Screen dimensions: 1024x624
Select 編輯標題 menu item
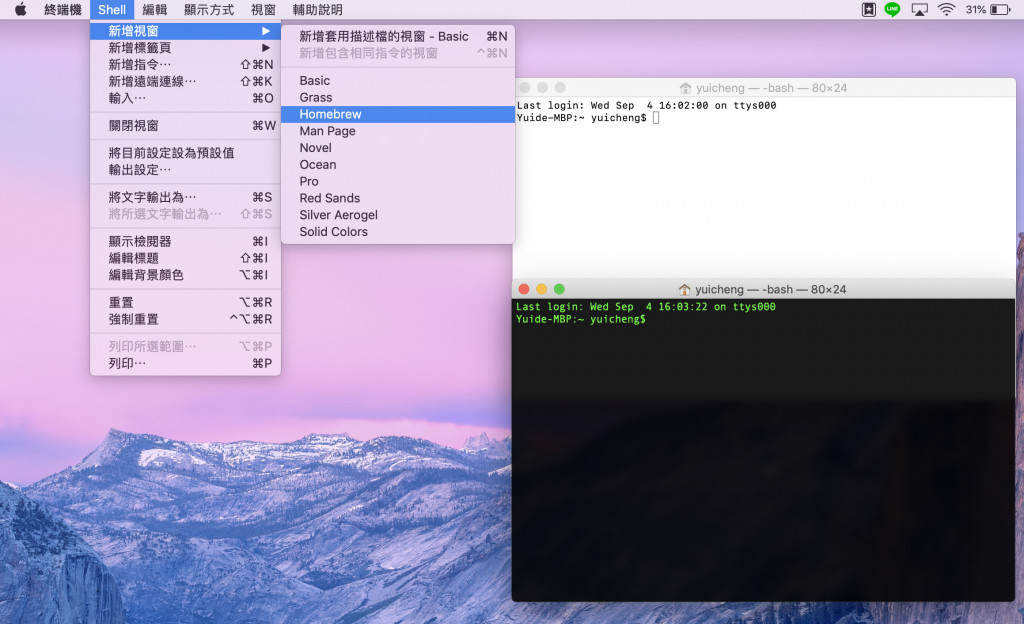[185, 258]
